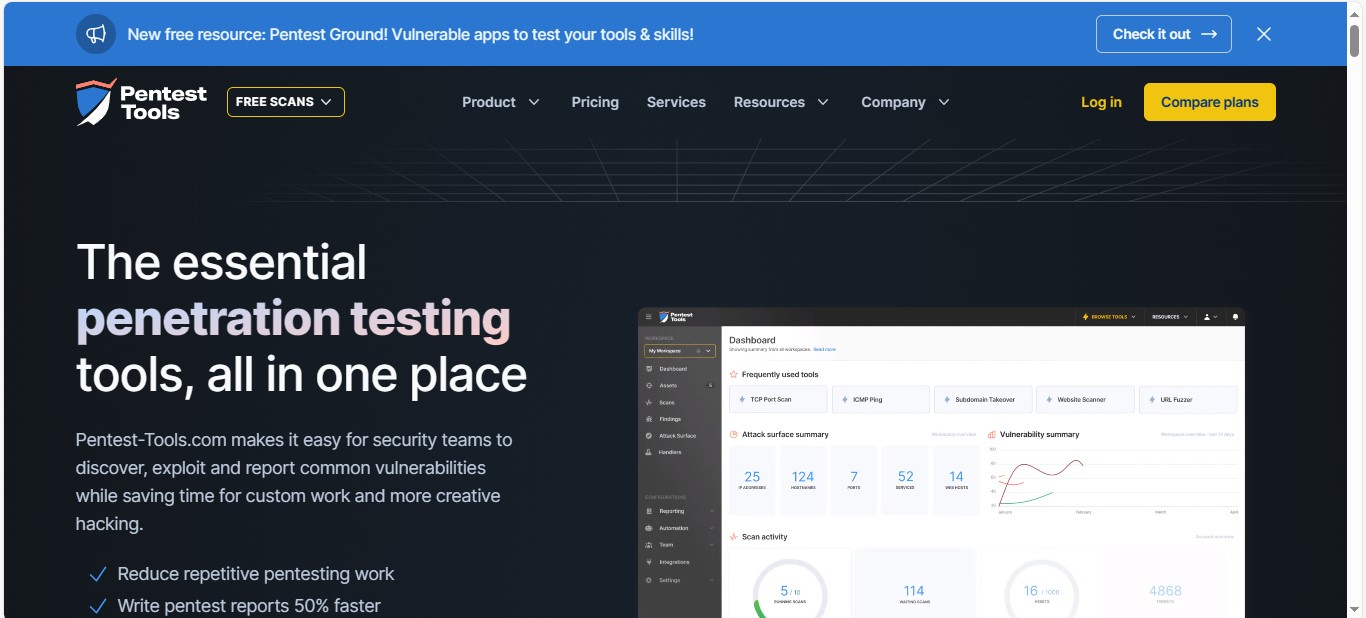Click the Reporting icon in the sidebar
Viewport: 1366px width, 618px height.
point(649,511)
